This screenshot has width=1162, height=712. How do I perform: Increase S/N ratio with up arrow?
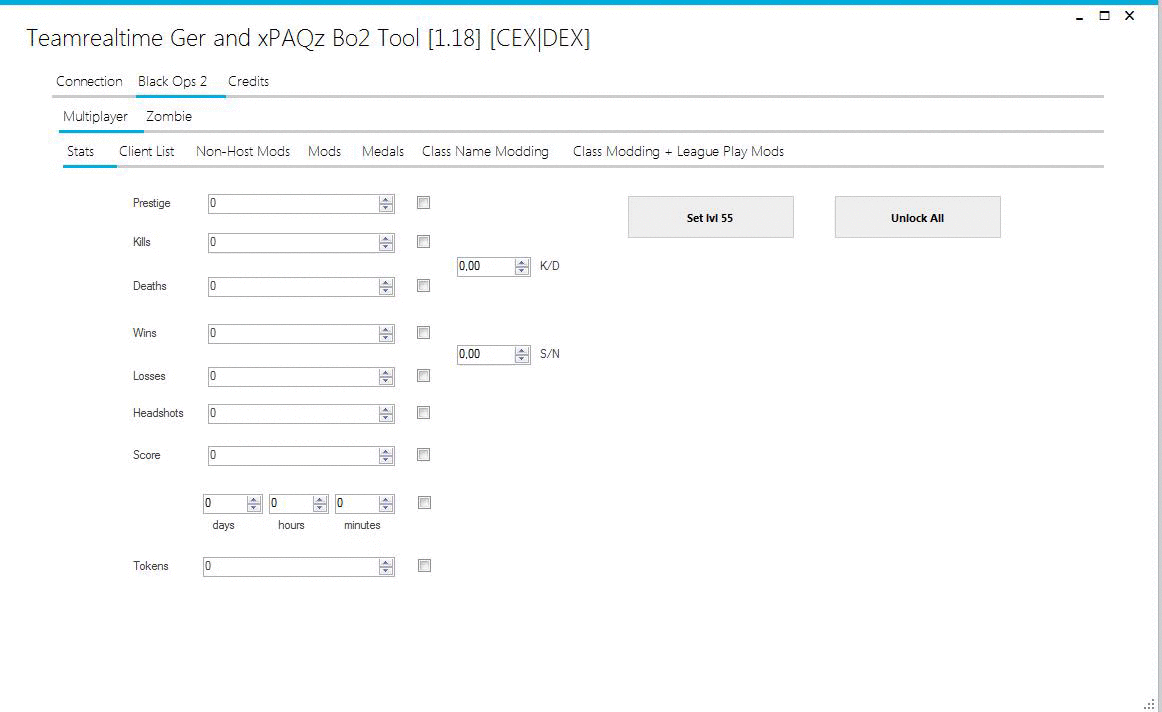522,350
